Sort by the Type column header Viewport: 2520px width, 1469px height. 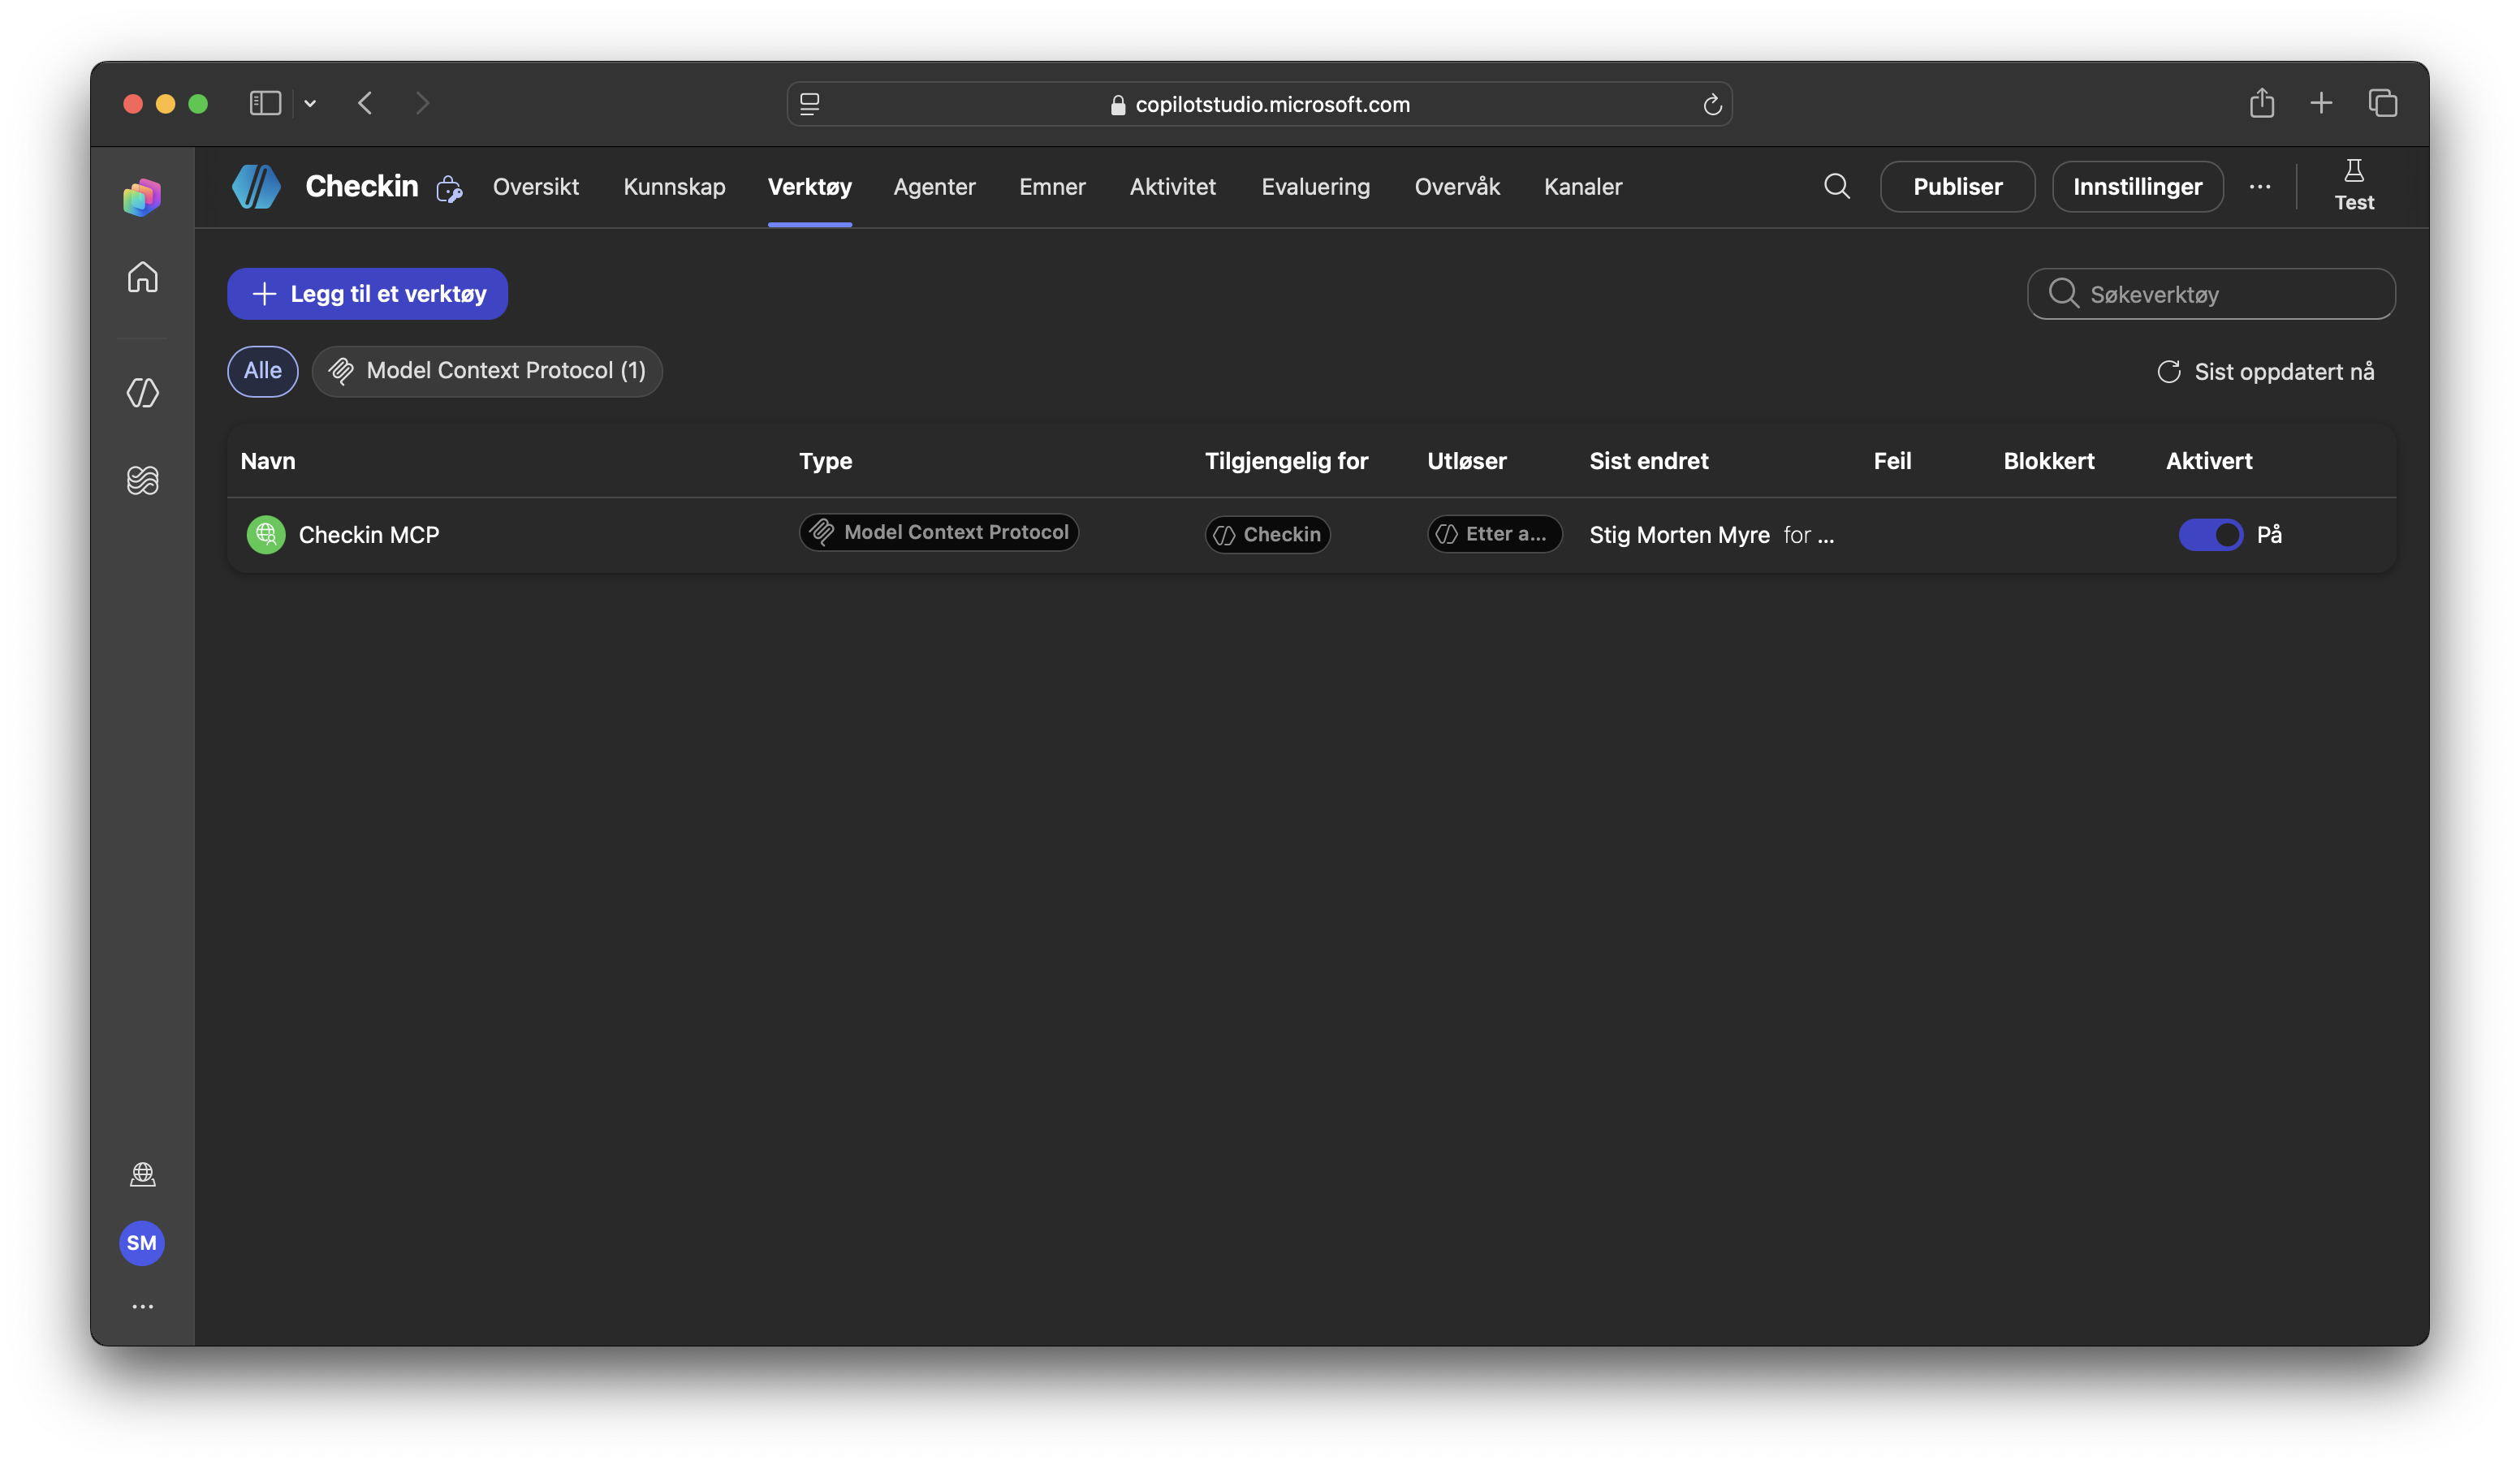(825, 461)
